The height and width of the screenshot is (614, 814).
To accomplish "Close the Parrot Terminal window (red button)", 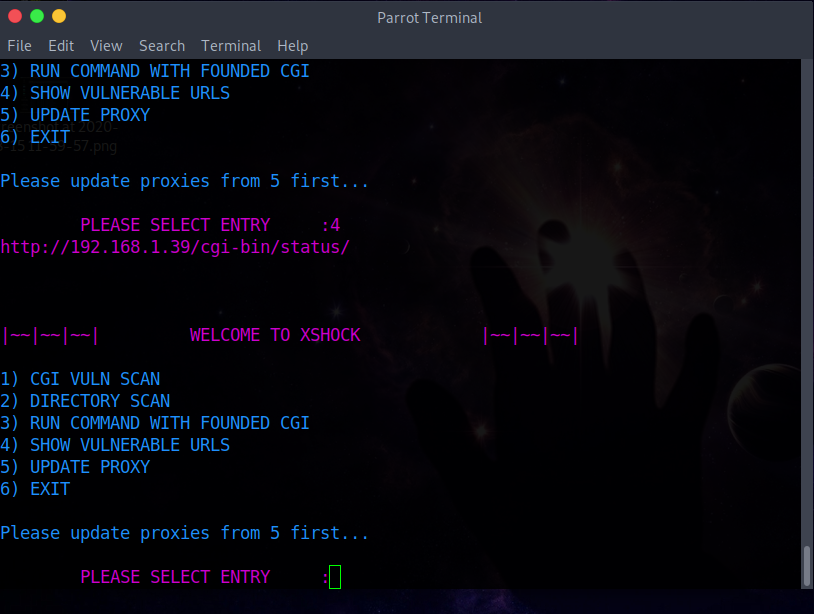I will pos(15,17).
